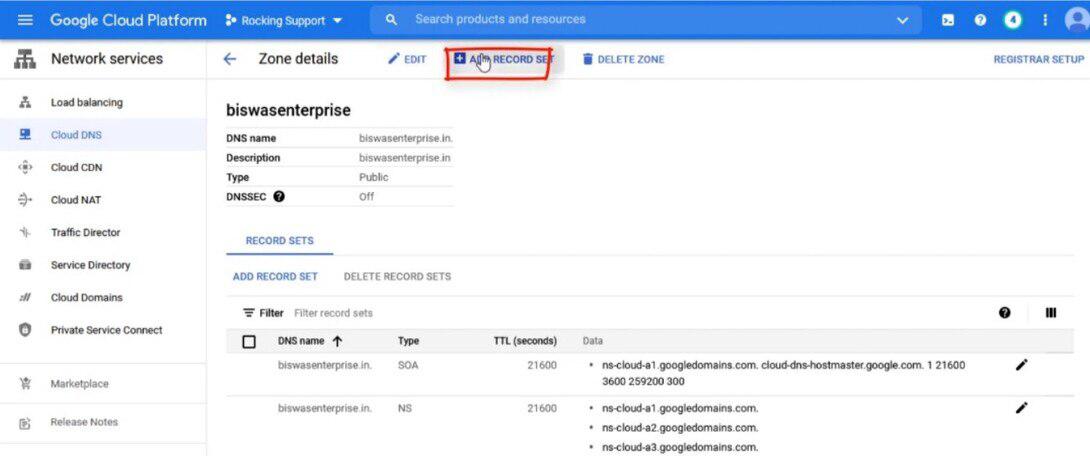Open Traffic Director in sidebar
The width and height of the screenshot is (1090, 456).
[x=86, y=233]
